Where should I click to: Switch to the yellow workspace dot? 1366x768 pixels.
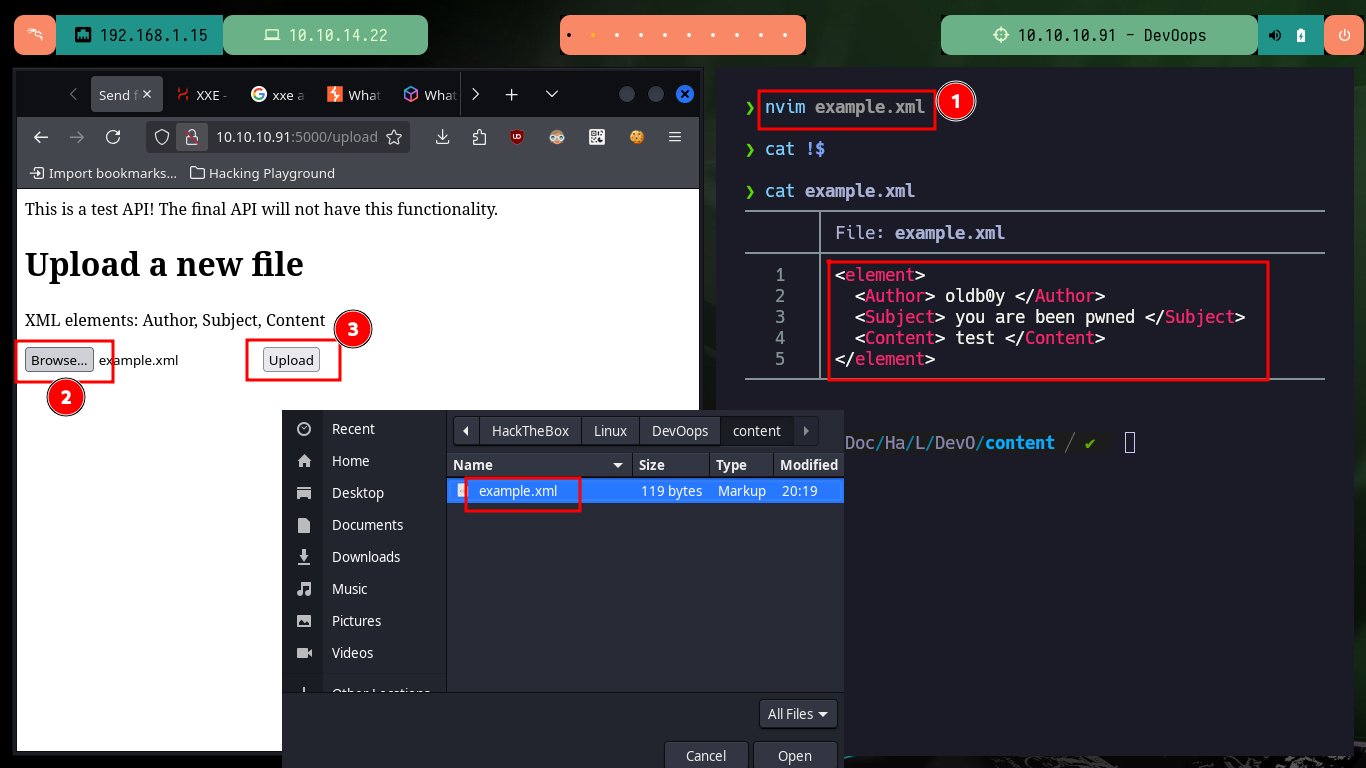[592, 35]
